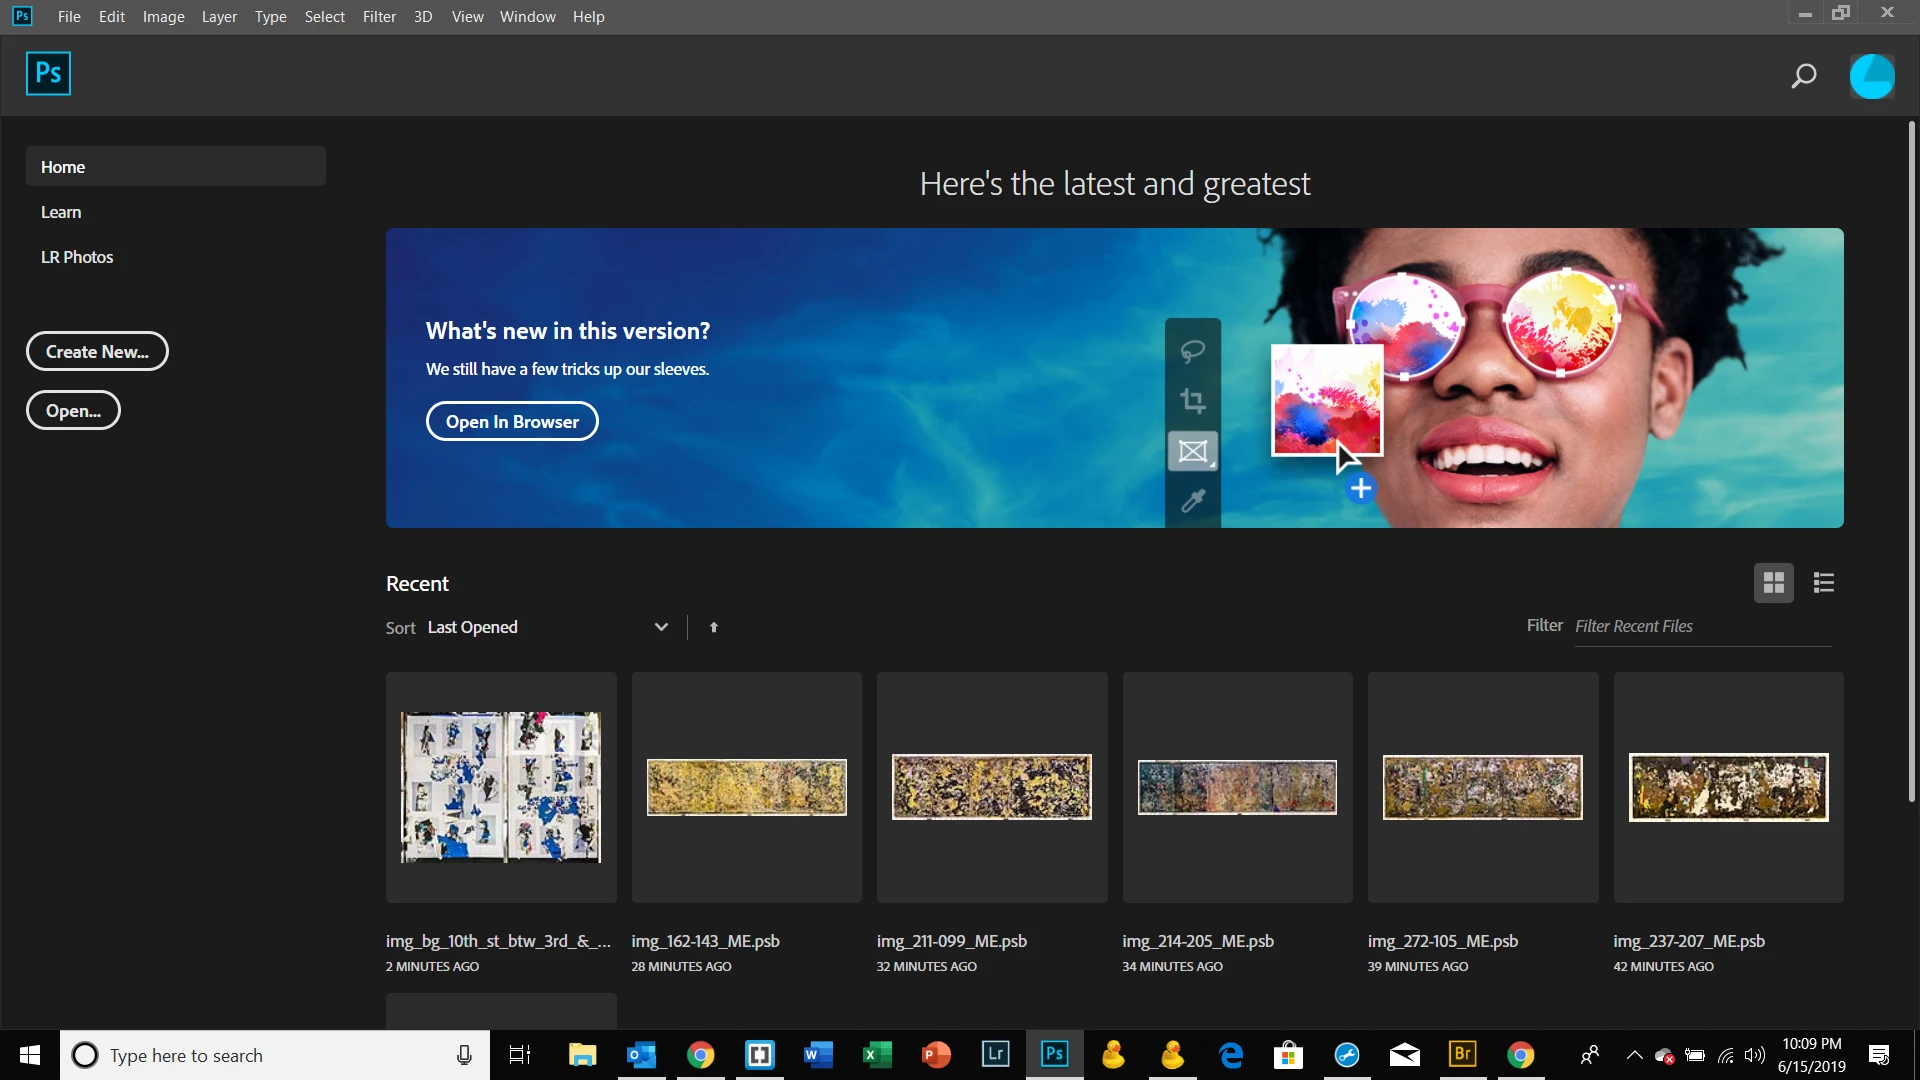Expand the Last Opened sort dropdown

660,627
